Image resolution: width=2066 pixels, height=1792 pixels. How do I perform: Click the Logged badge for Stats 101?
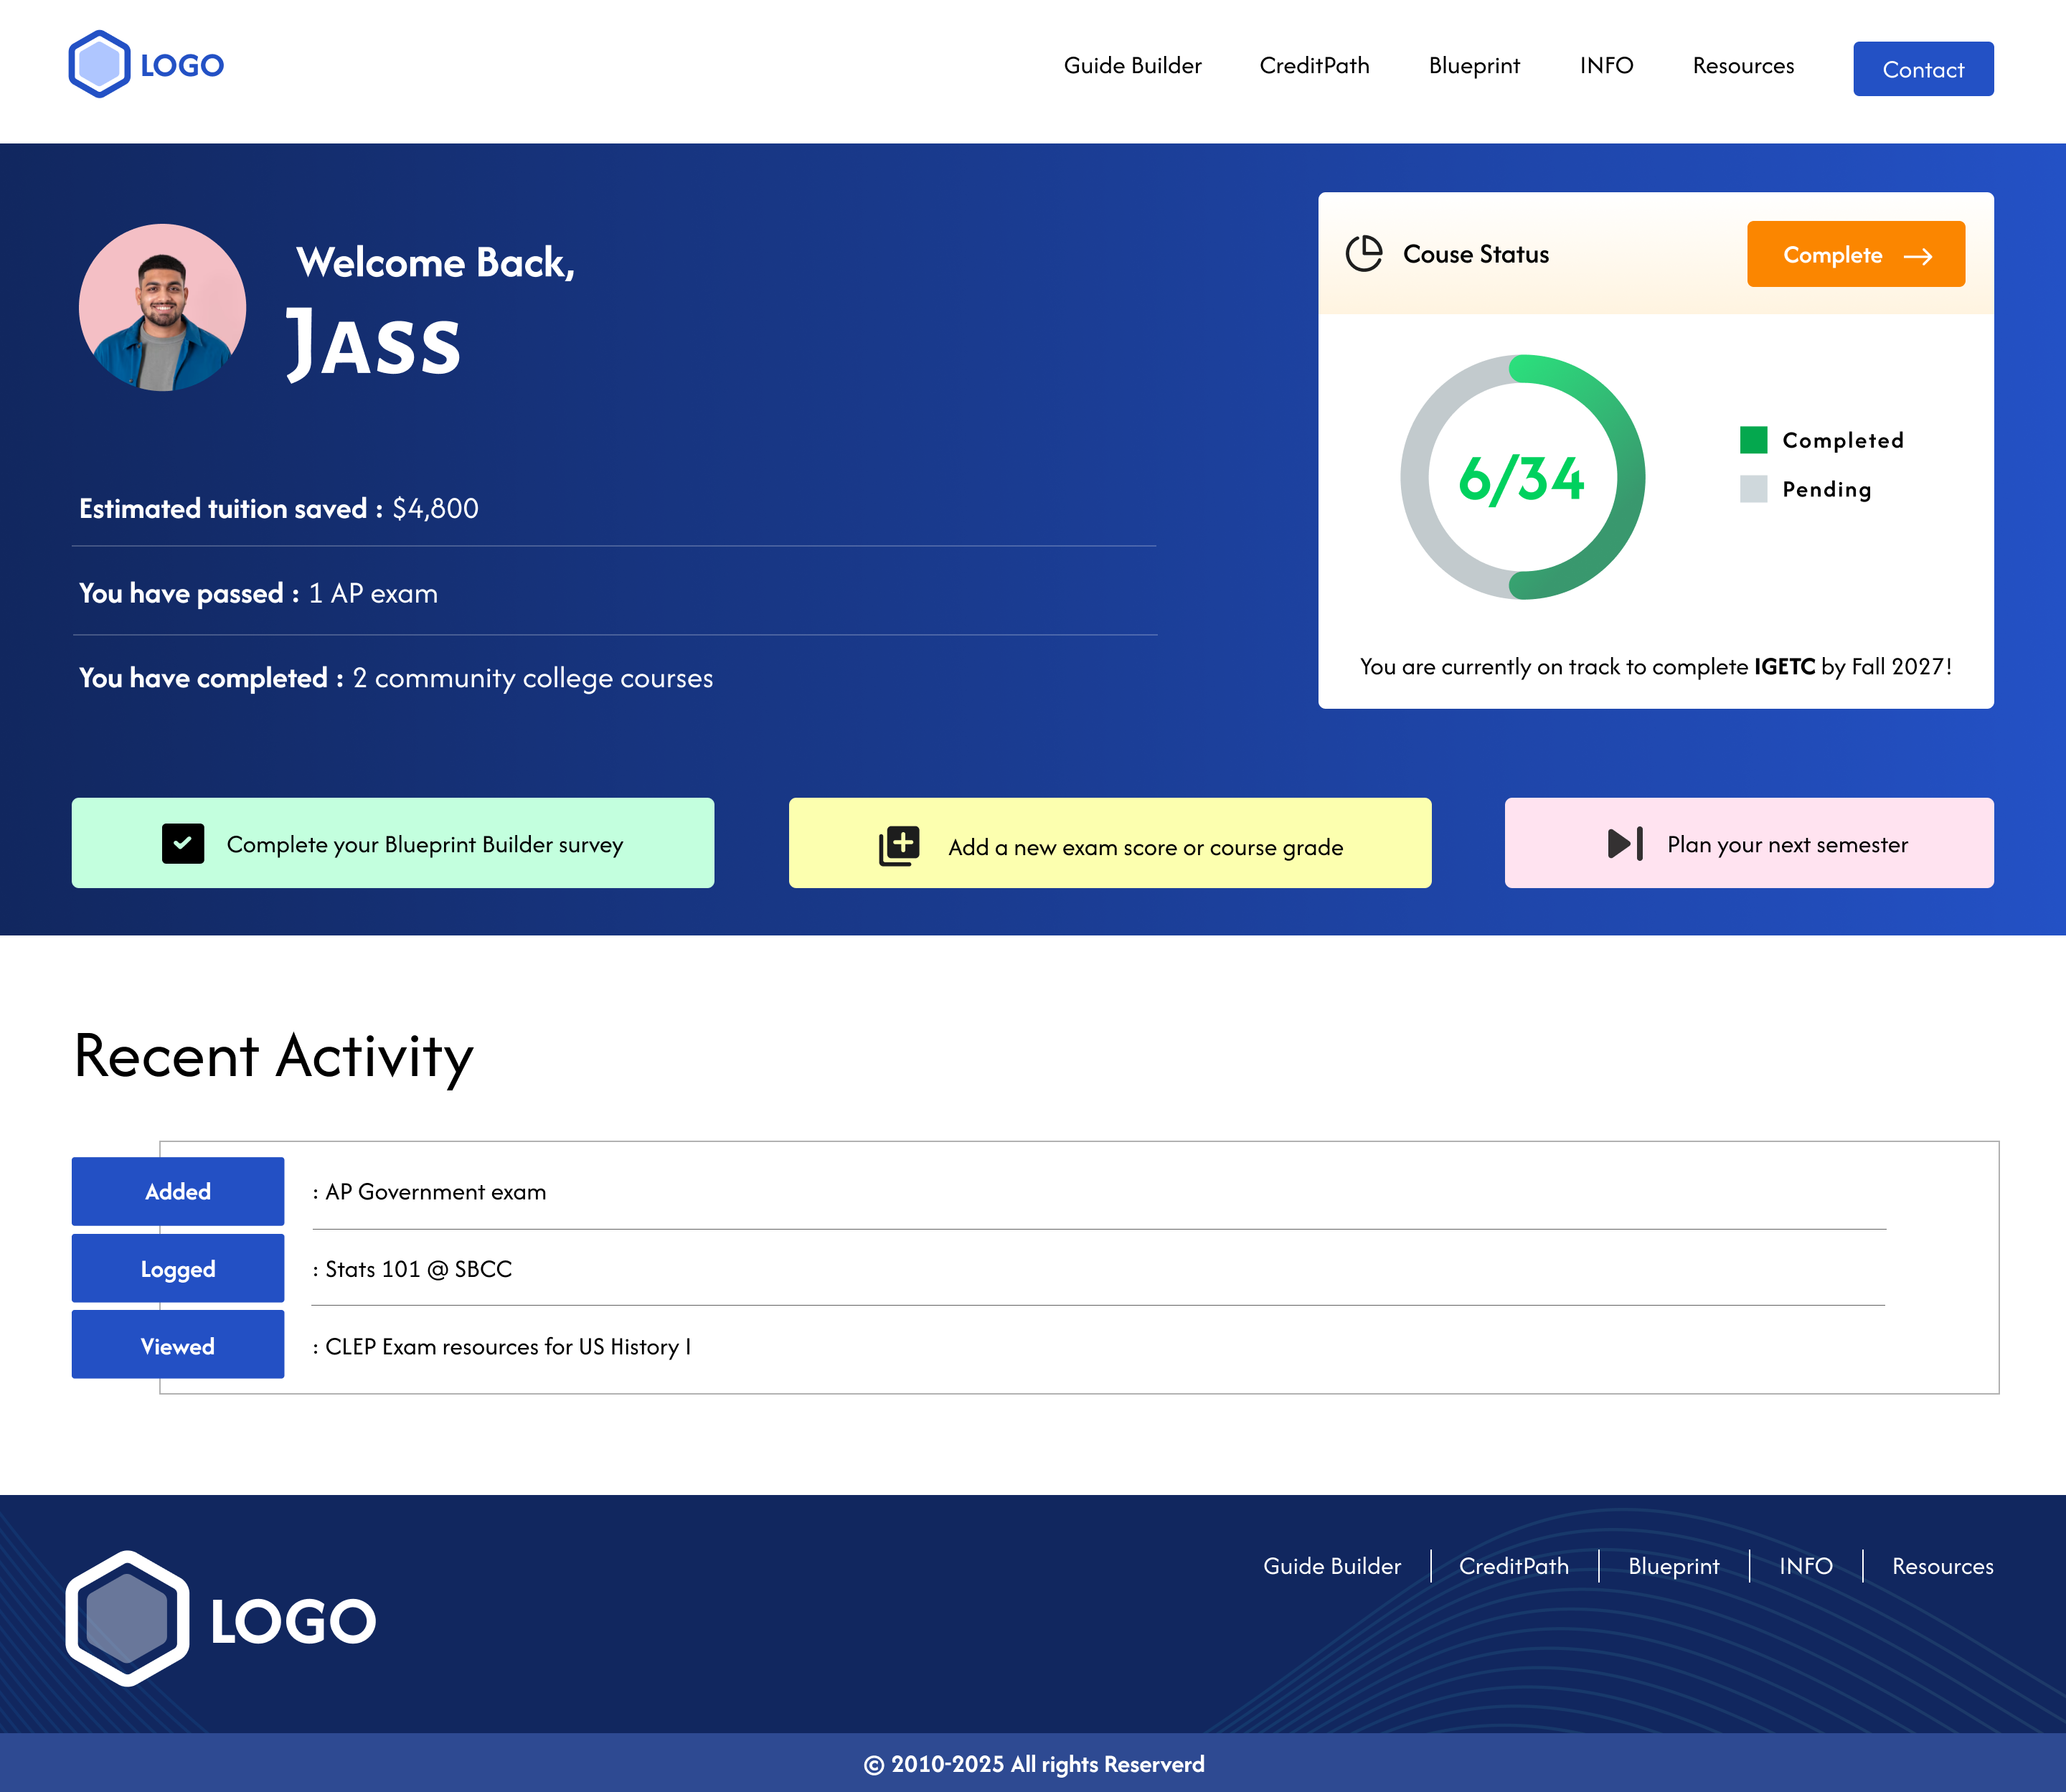click(x=177, y=1268)
